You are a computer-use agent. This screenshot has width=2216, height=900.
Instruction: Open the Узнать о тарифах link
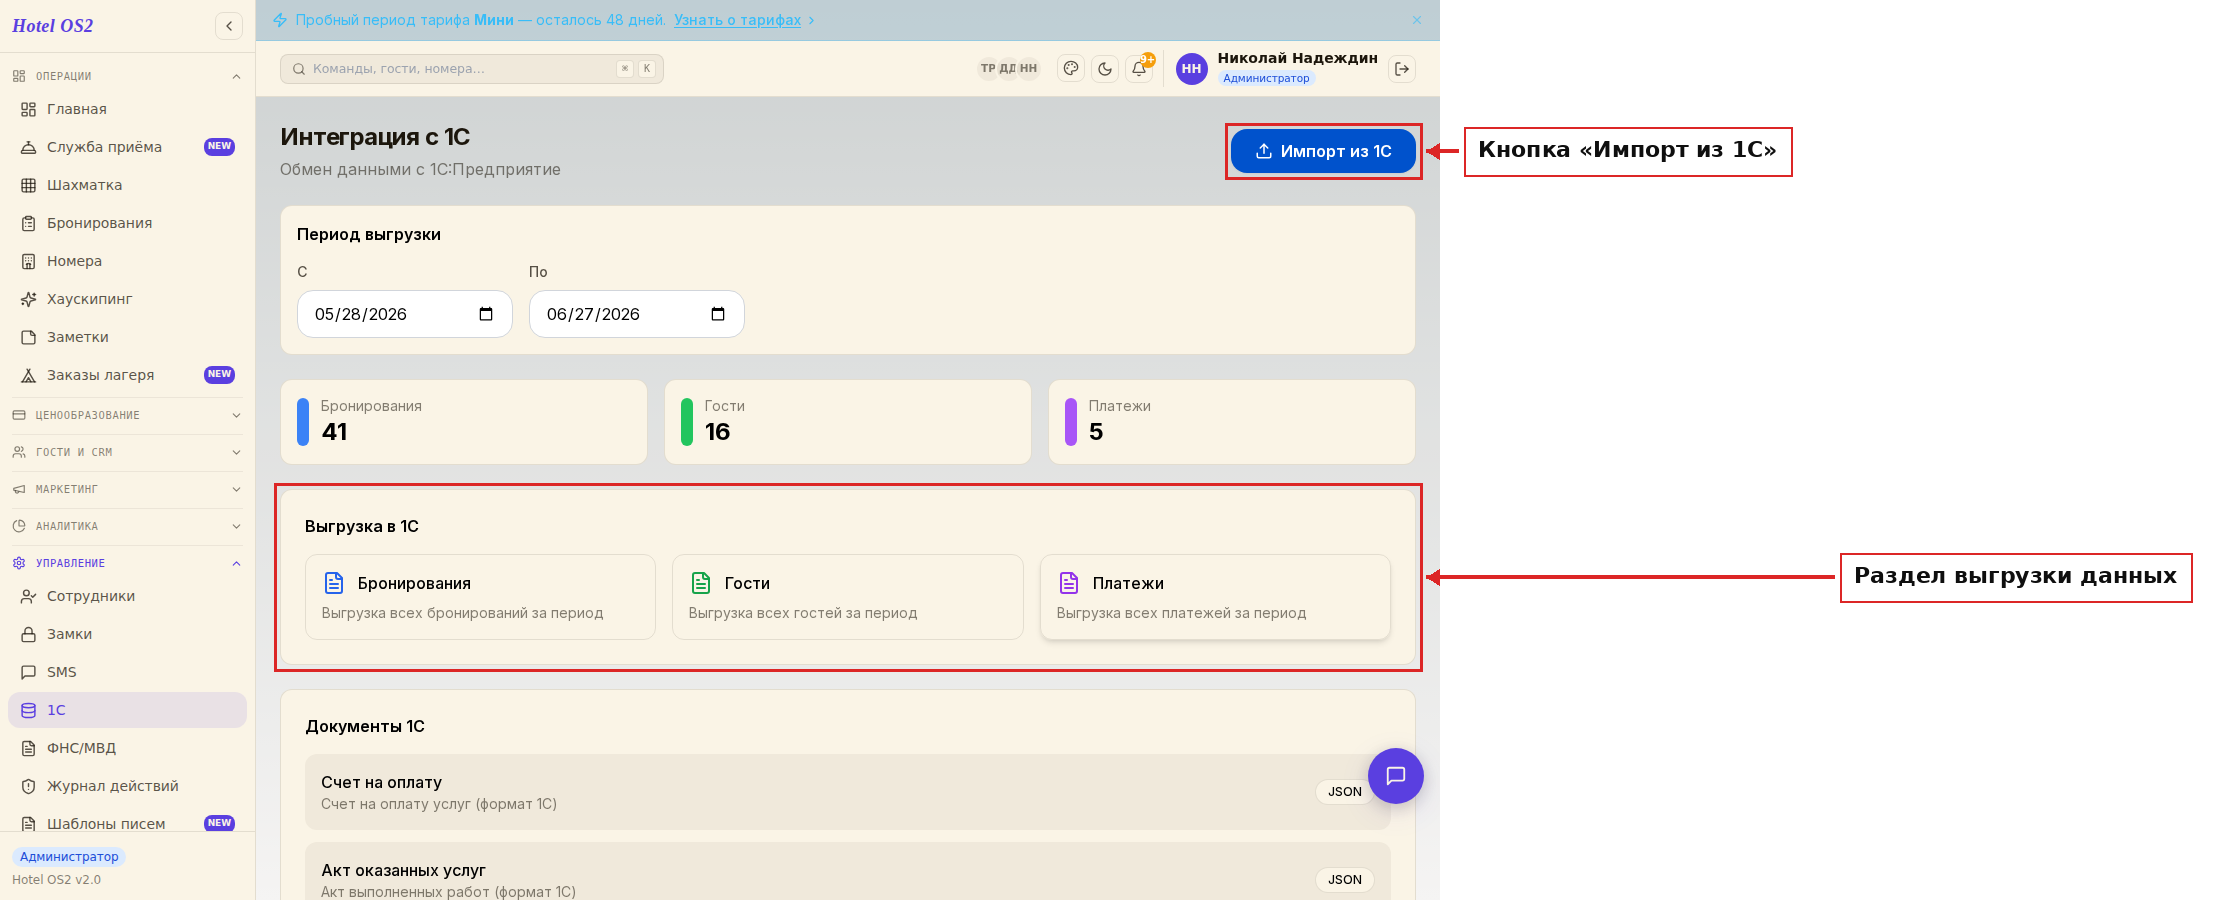click(x=737, y=20)
